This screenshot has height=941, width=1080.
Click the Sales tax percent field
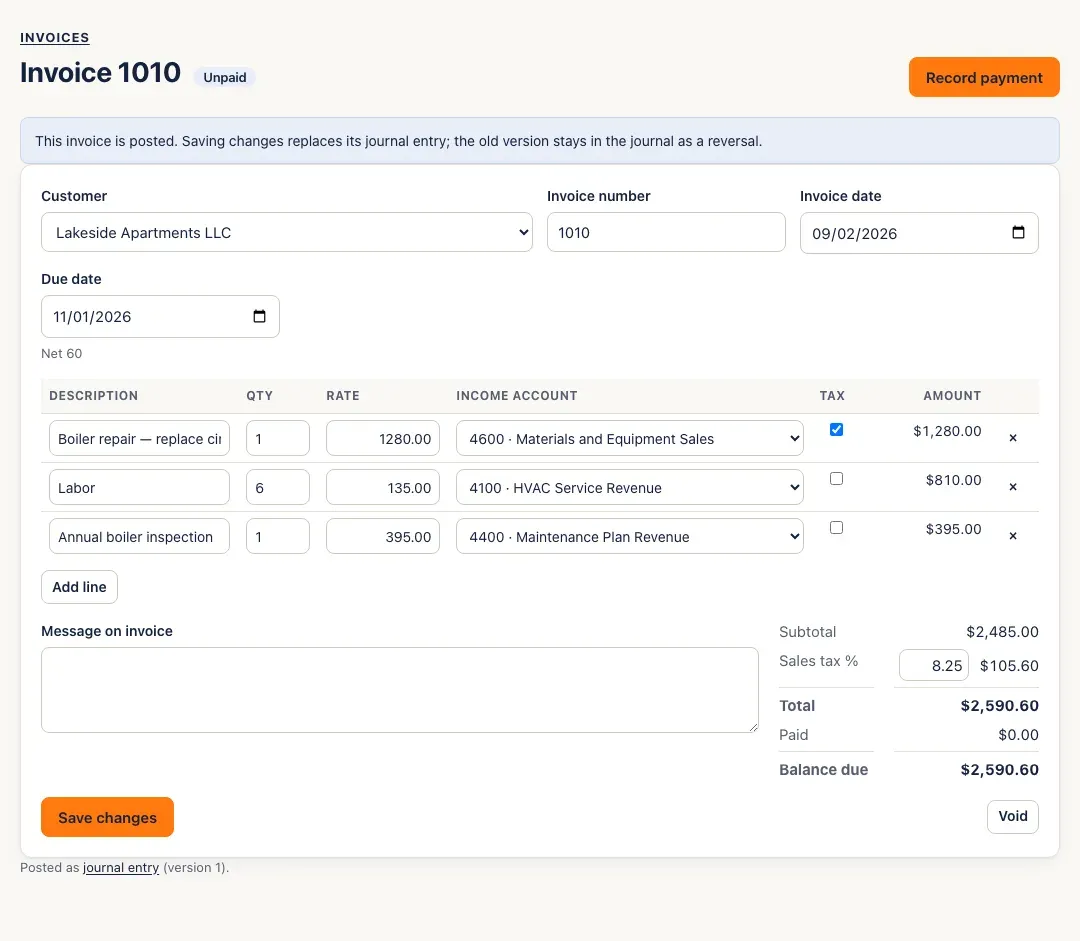(x=933, y=665)
